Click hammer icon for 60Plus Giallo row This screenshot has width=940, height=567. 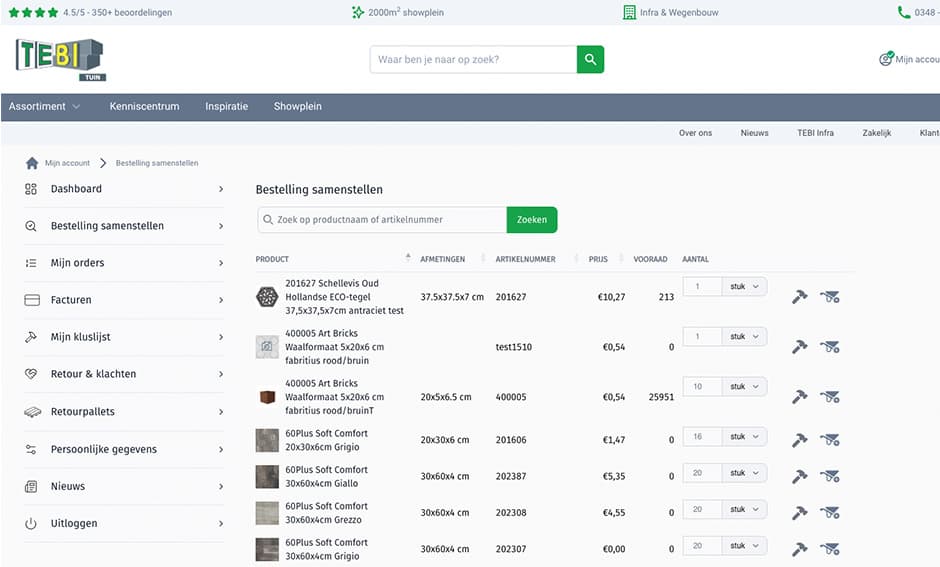(799, 476)
